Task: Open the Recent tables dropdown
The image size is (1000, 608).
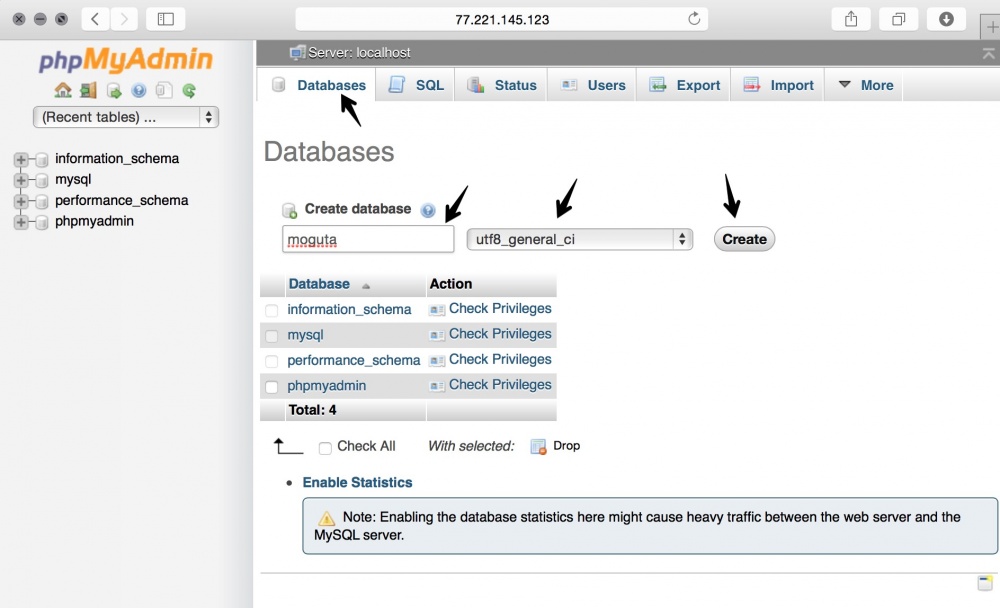Action: pos(126,117)
